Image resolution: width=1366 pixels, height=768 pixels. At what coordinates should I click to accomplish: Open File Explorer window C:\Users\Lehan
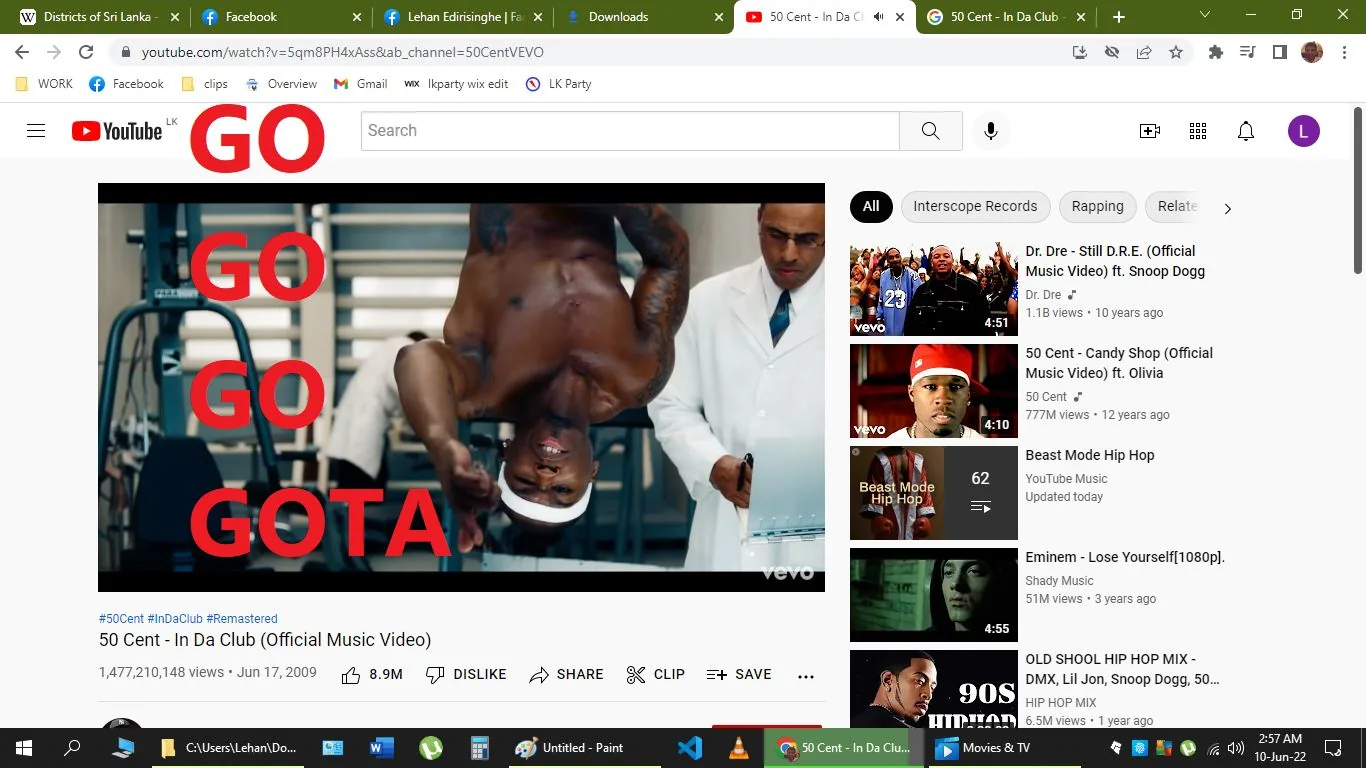[229, 748]
